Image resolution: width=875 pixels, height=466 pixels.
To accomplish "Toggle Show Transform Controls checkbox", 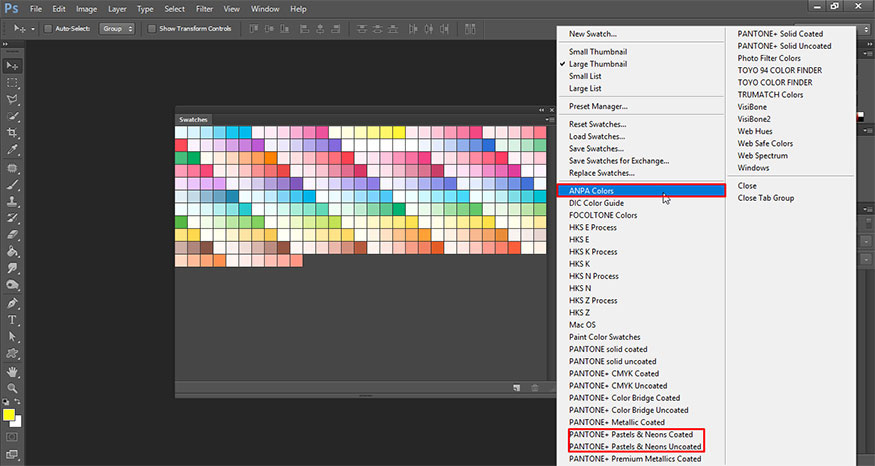I will tap(152, 29).
